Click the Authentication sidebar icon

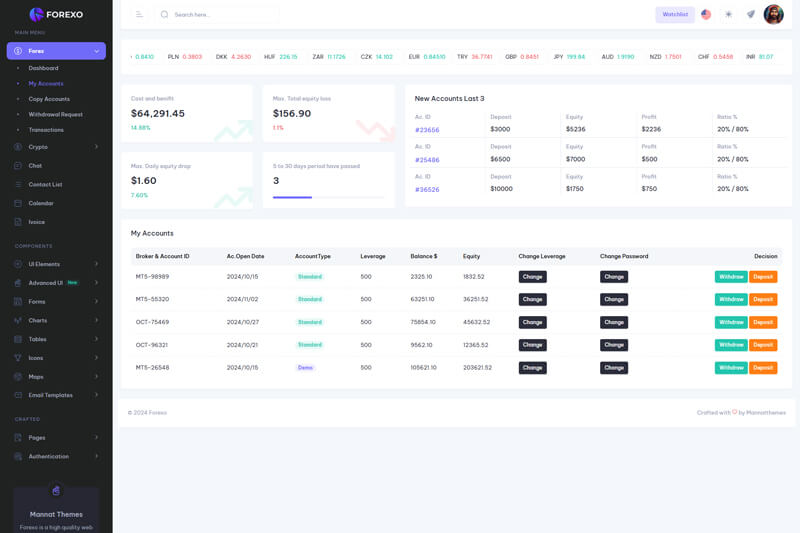(18, 456)
